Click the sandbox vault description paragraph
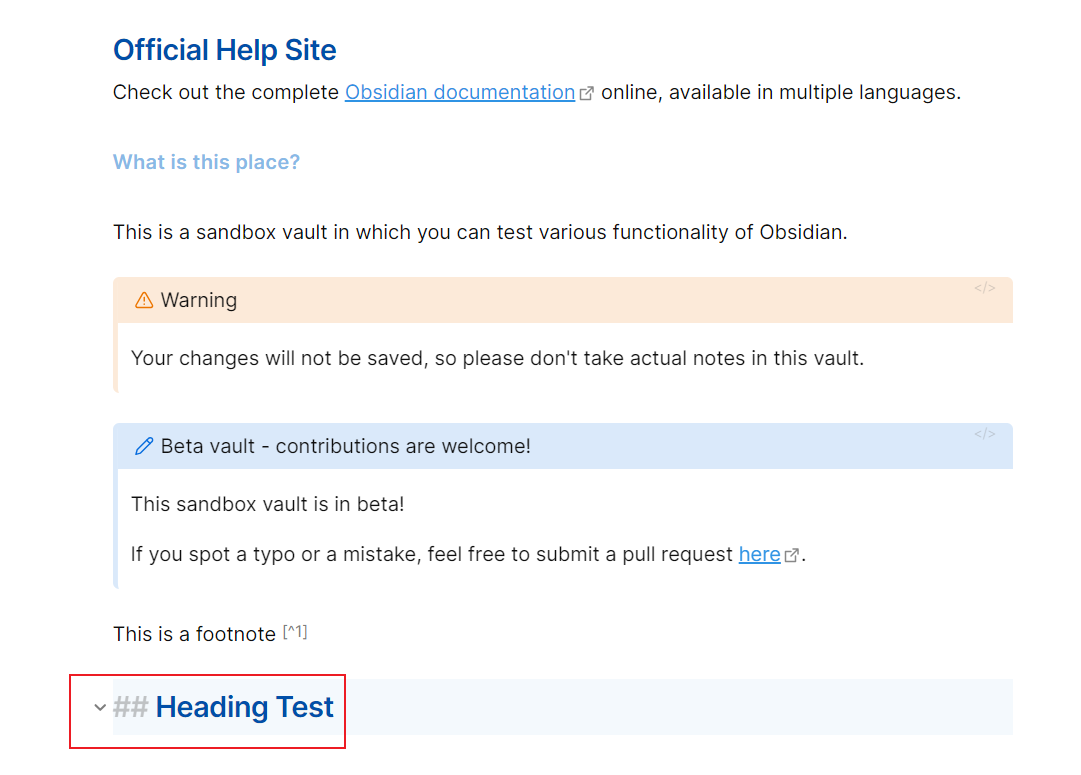The width and height of the screenshot is (1081, 775). (x=480, y=232)
